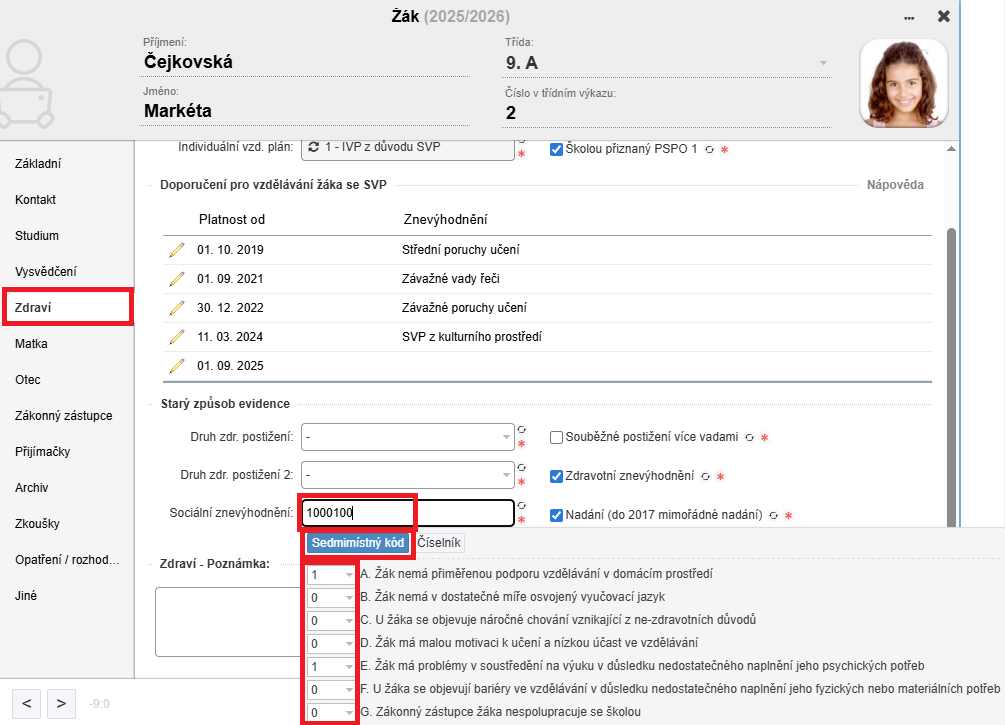Screen dimensions: 1005x725
Task: Uncheck Školou přiznaný PSPO 1 checkbox
Action: click(557, 149)
